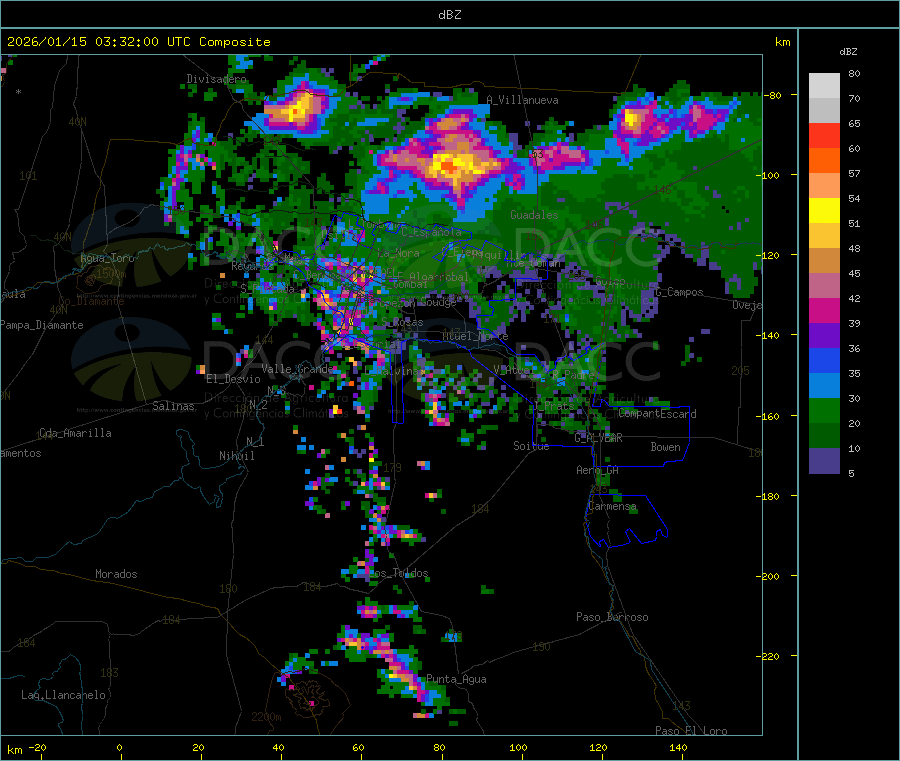Image resolution: width=900 pixels, height=761 pixels.
Task: Click the 'Paso_Barroso' map label
Action: click(x=612, y=617)
